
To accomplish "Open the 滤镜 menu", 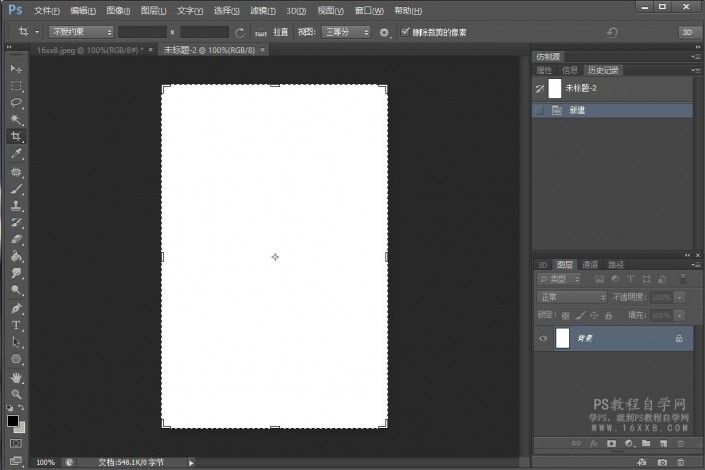I will (261, 10).
